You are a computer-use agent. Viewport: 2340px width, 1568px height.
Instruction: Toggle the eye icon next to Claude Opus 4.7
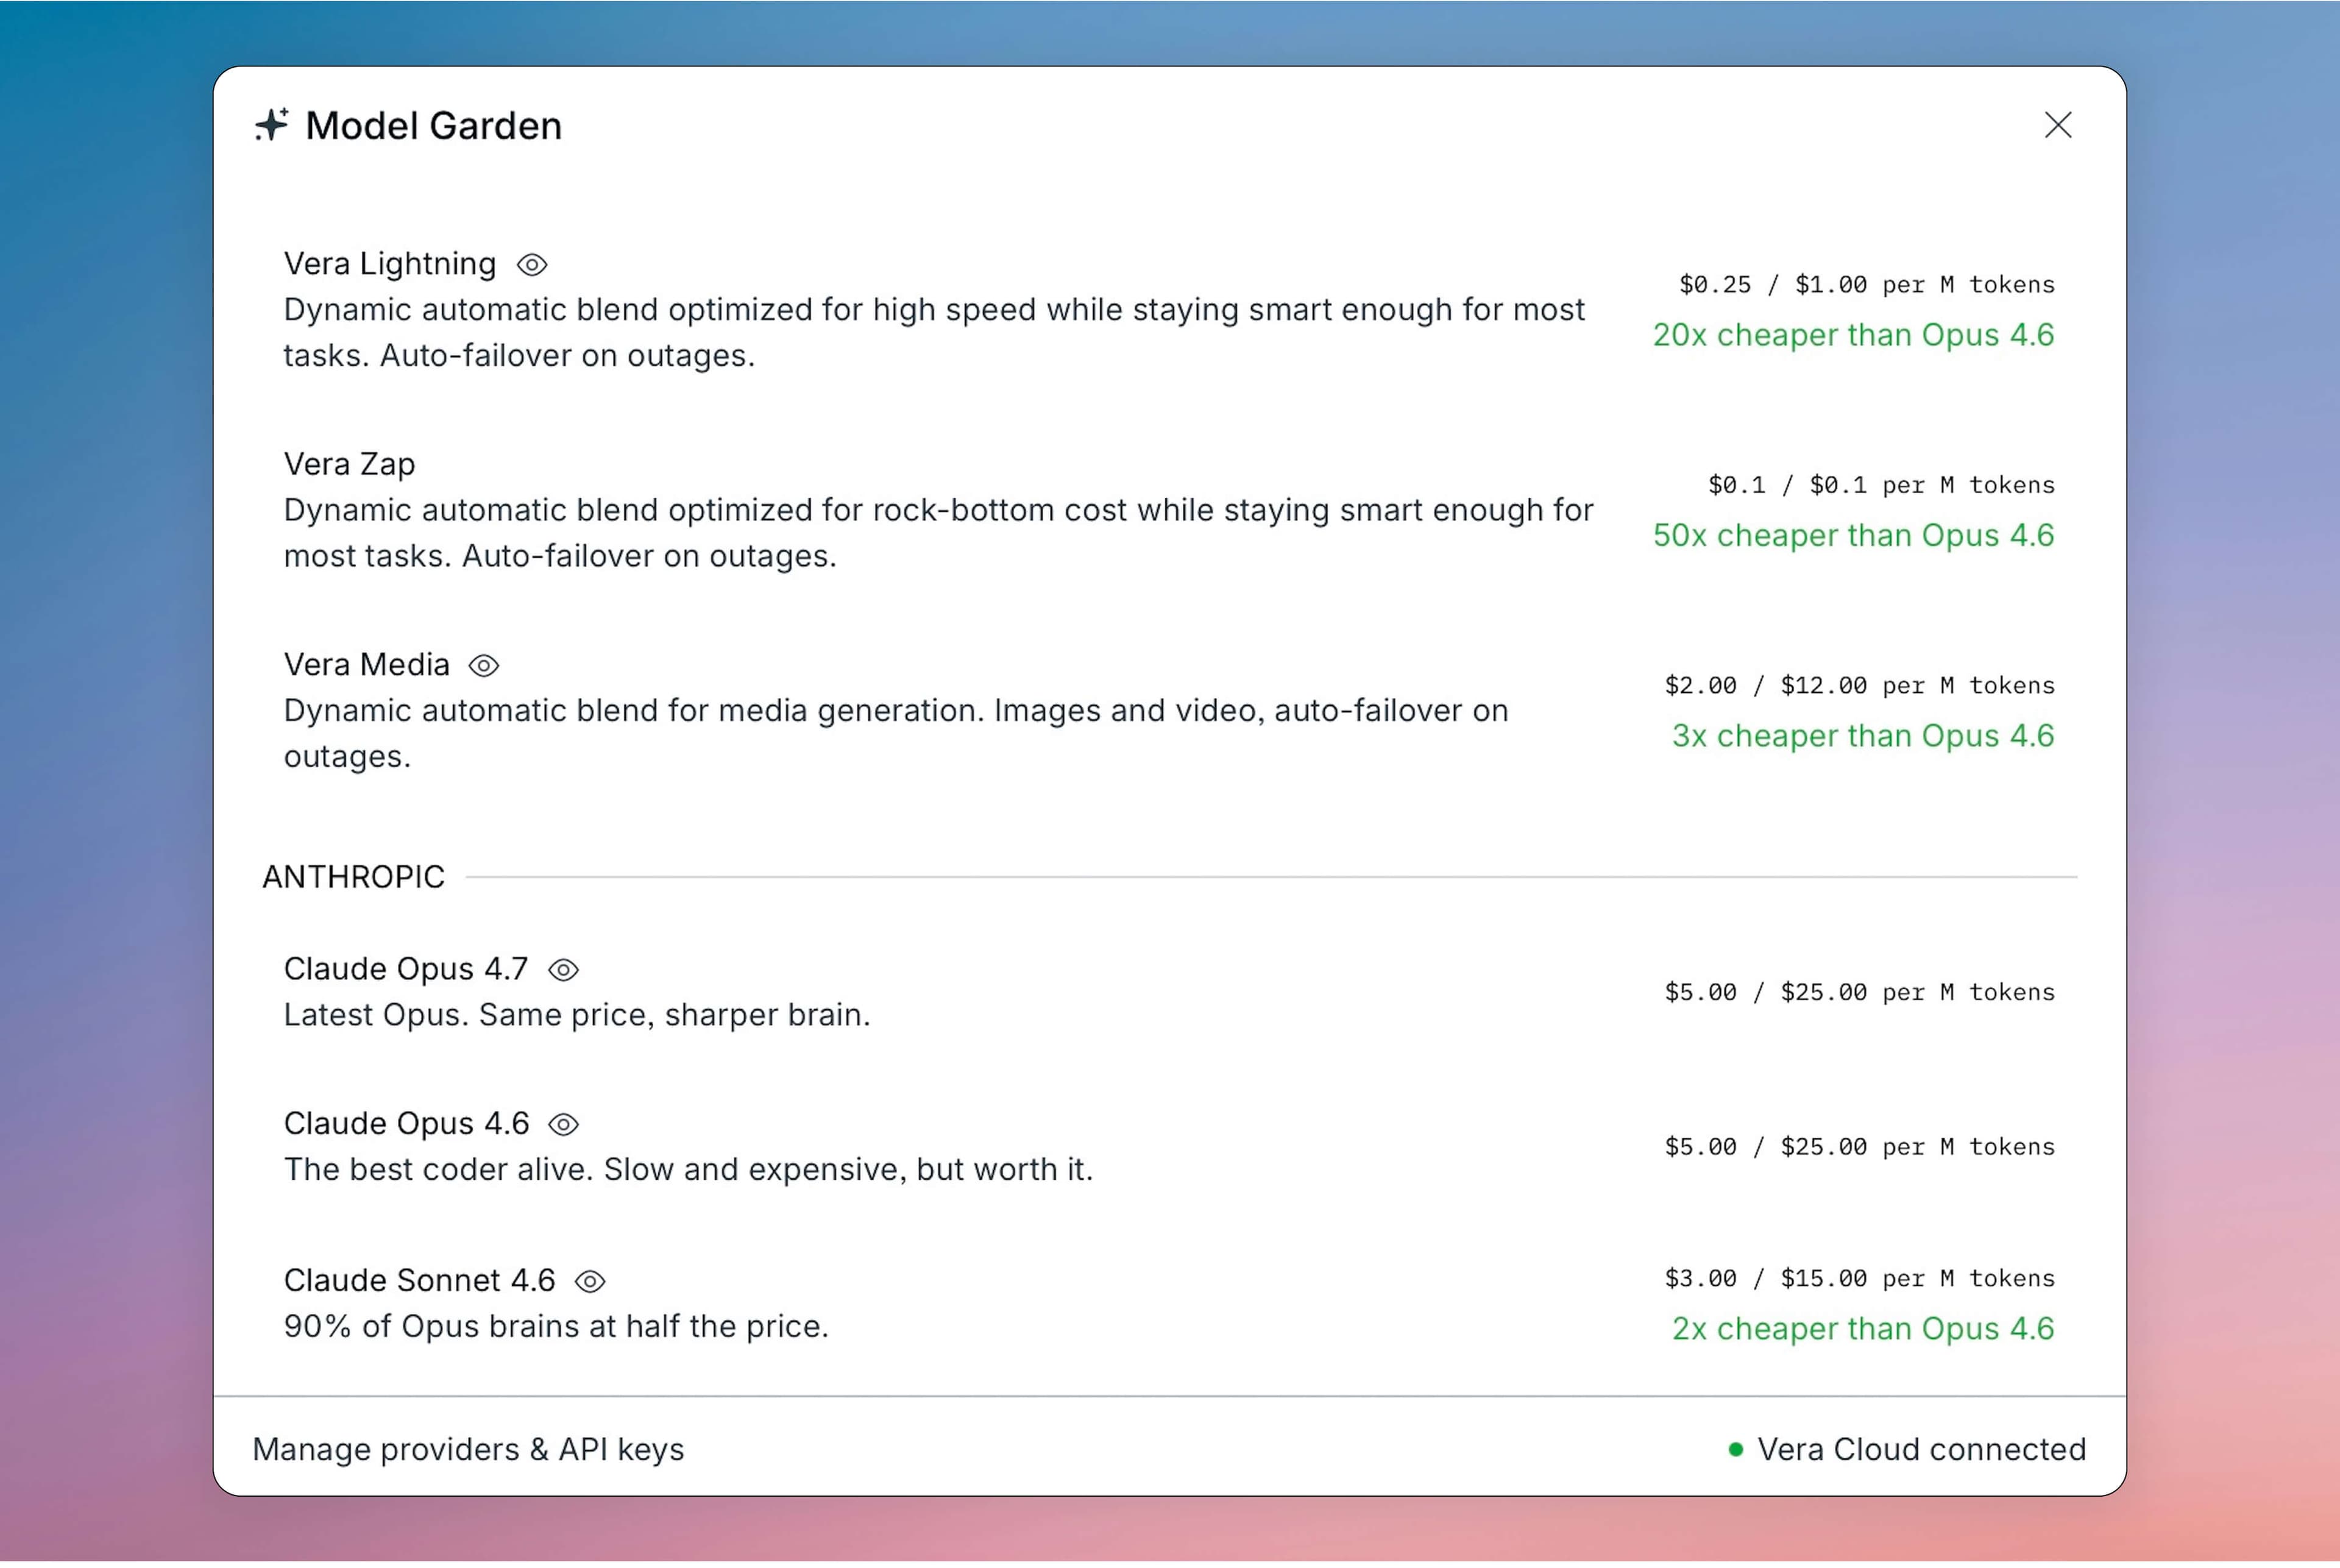point(564,970)
